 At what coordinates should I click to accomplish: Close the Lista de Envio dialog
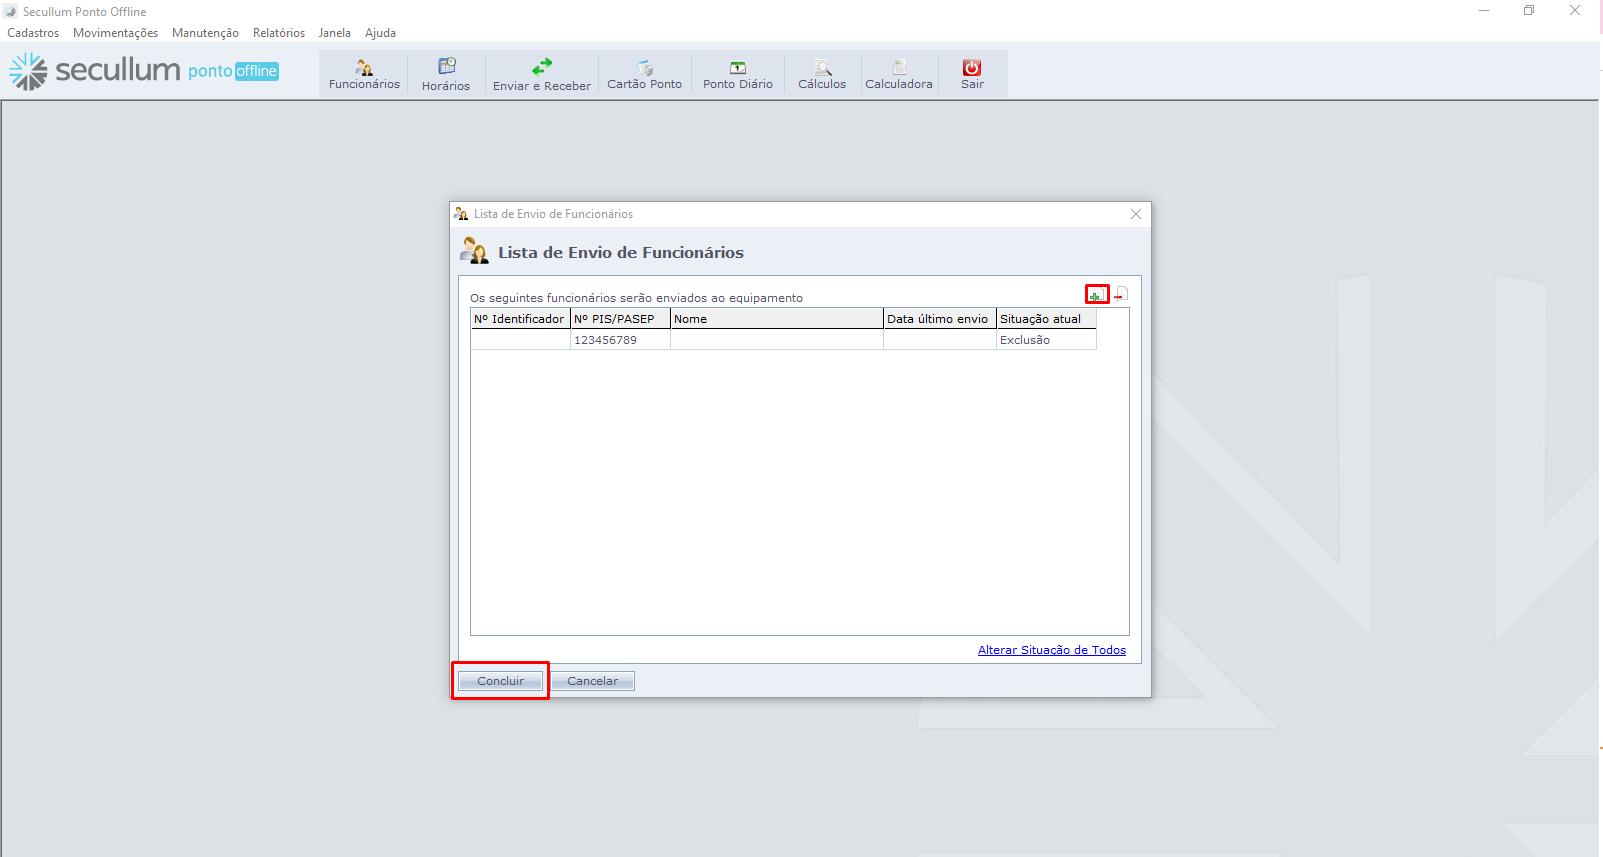[1136, 214]
